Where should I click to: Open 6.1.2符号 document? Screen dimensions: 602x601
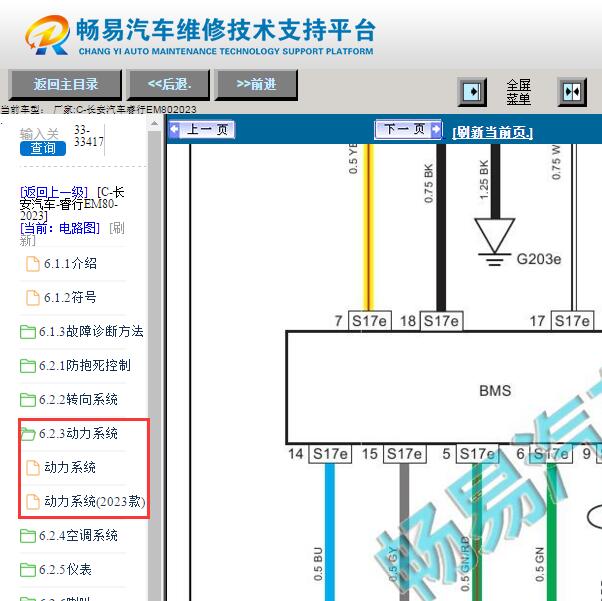click(x=70, y=298)
